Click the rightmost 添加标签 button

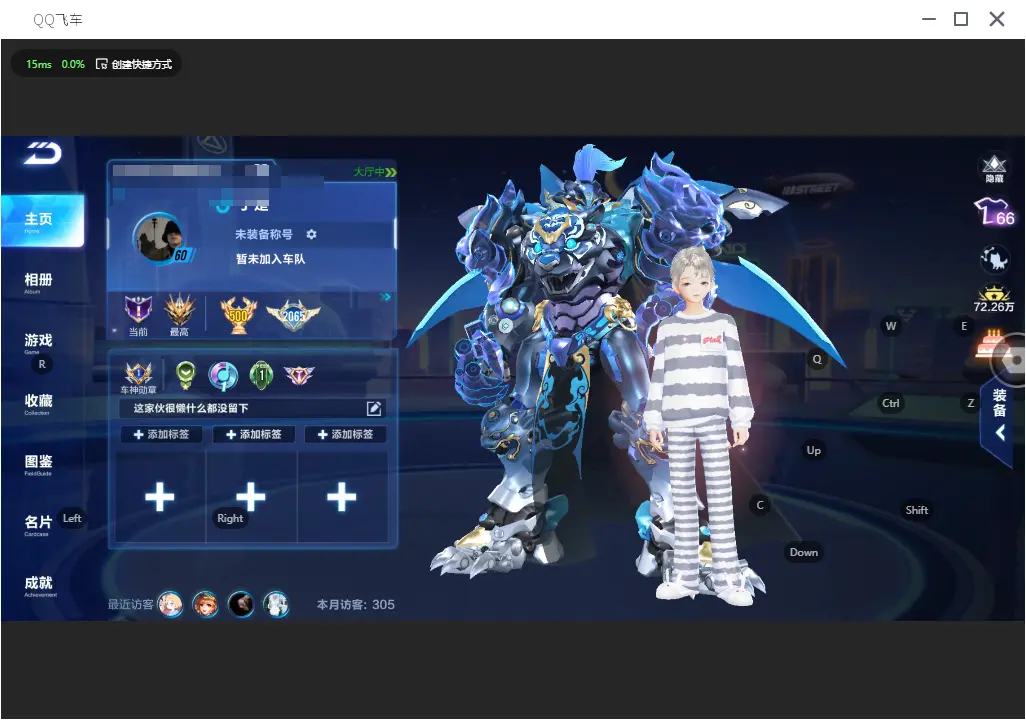click(x=345, y=434)
